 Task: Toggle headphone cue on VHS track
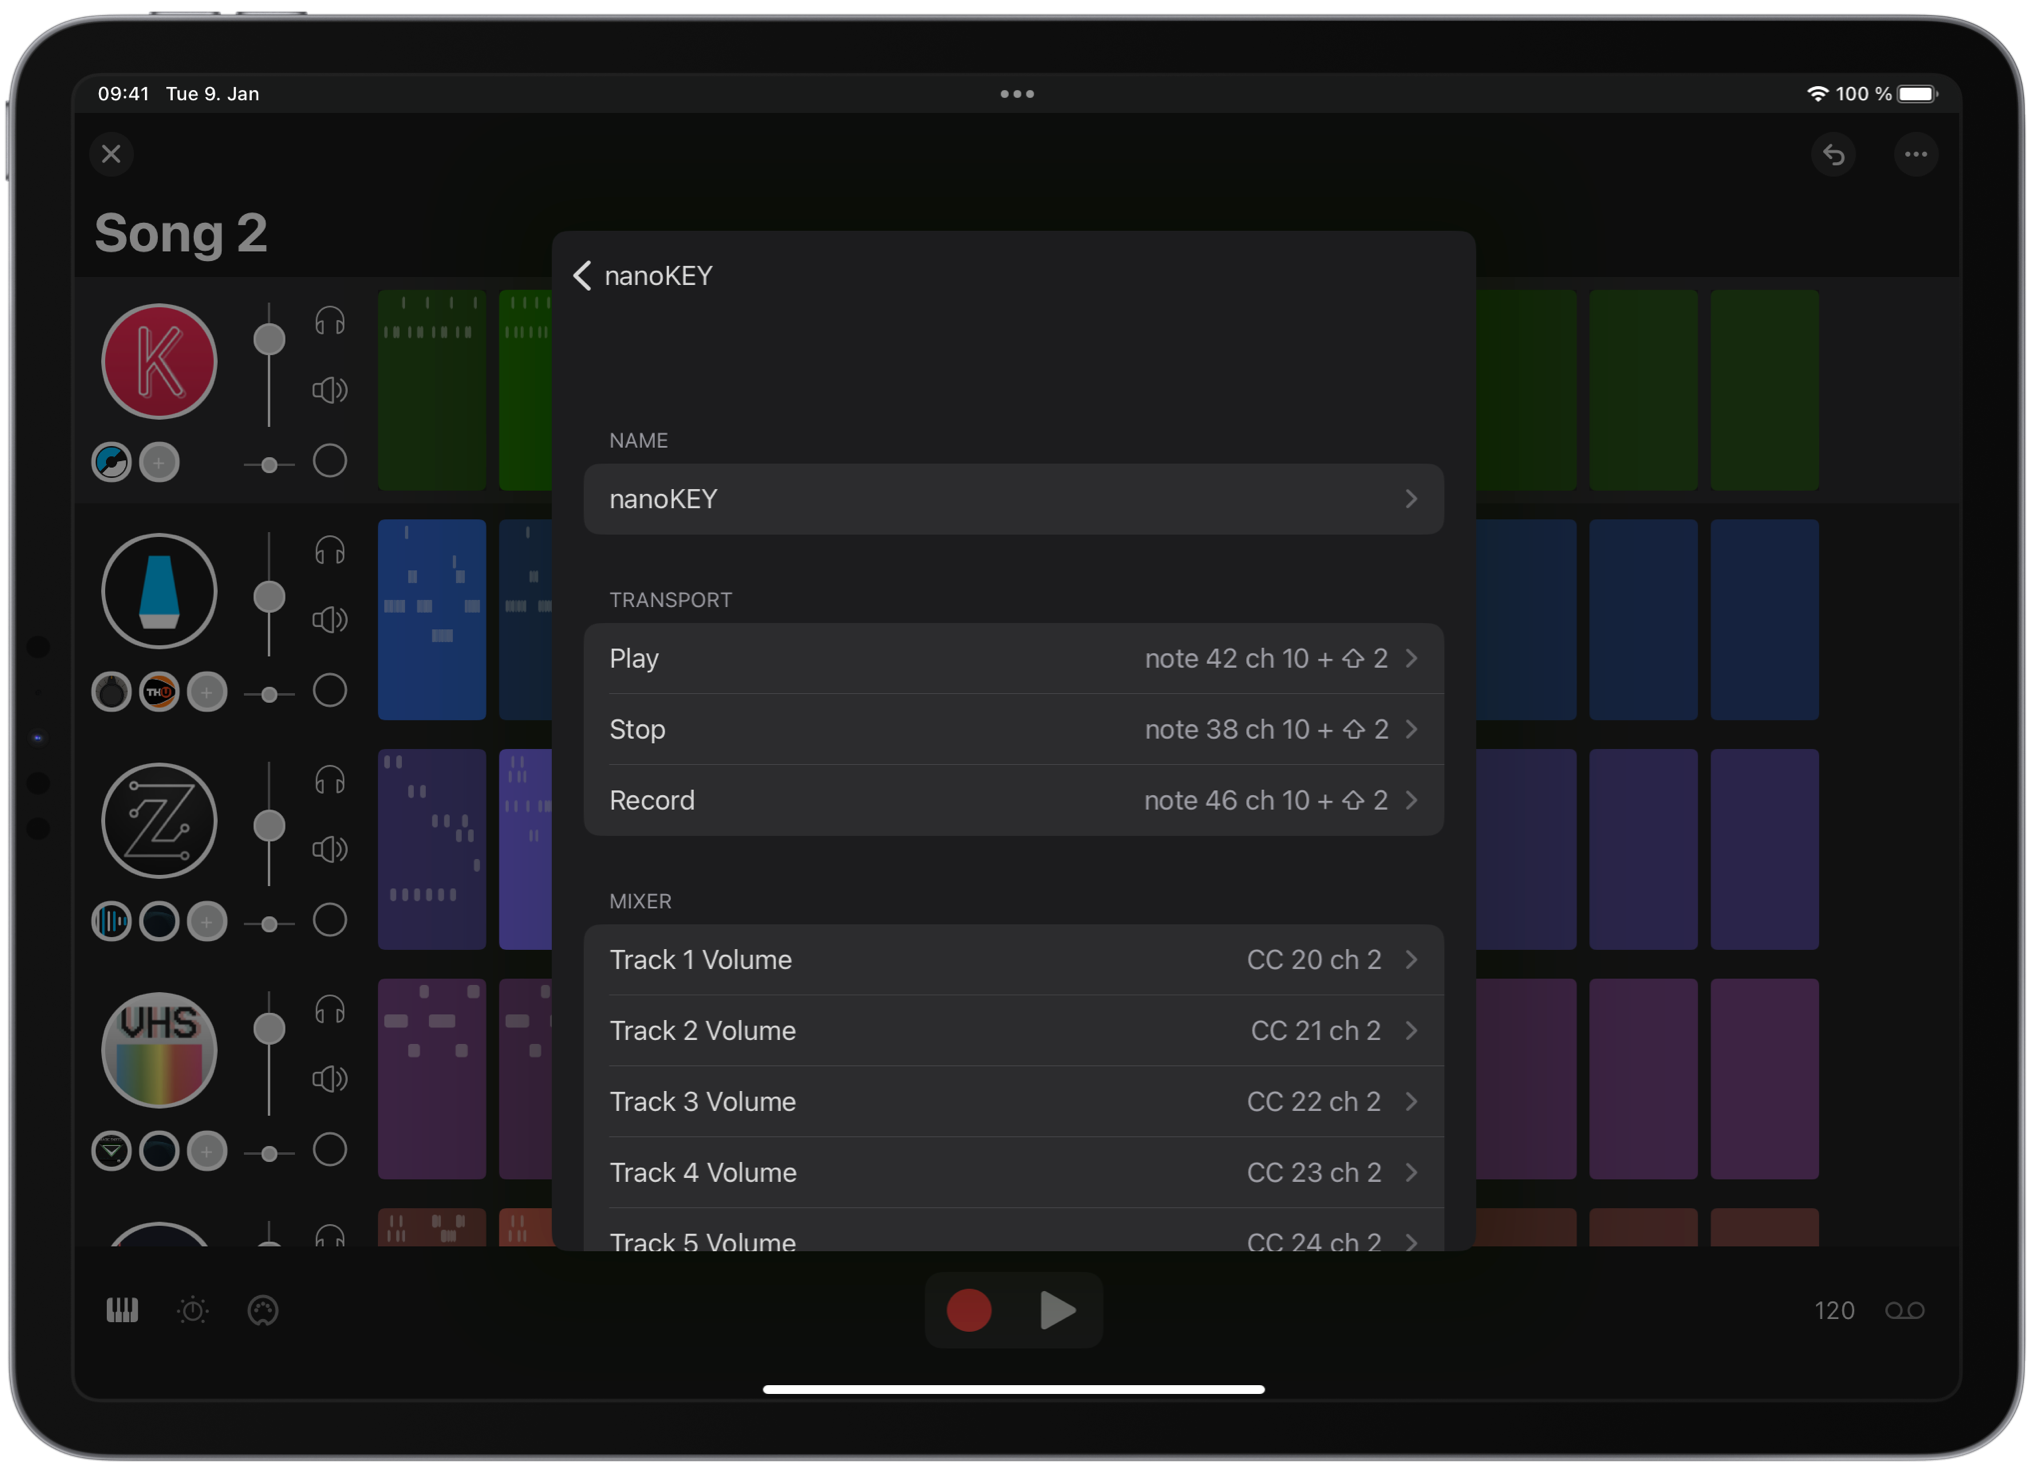(330, 1010)
